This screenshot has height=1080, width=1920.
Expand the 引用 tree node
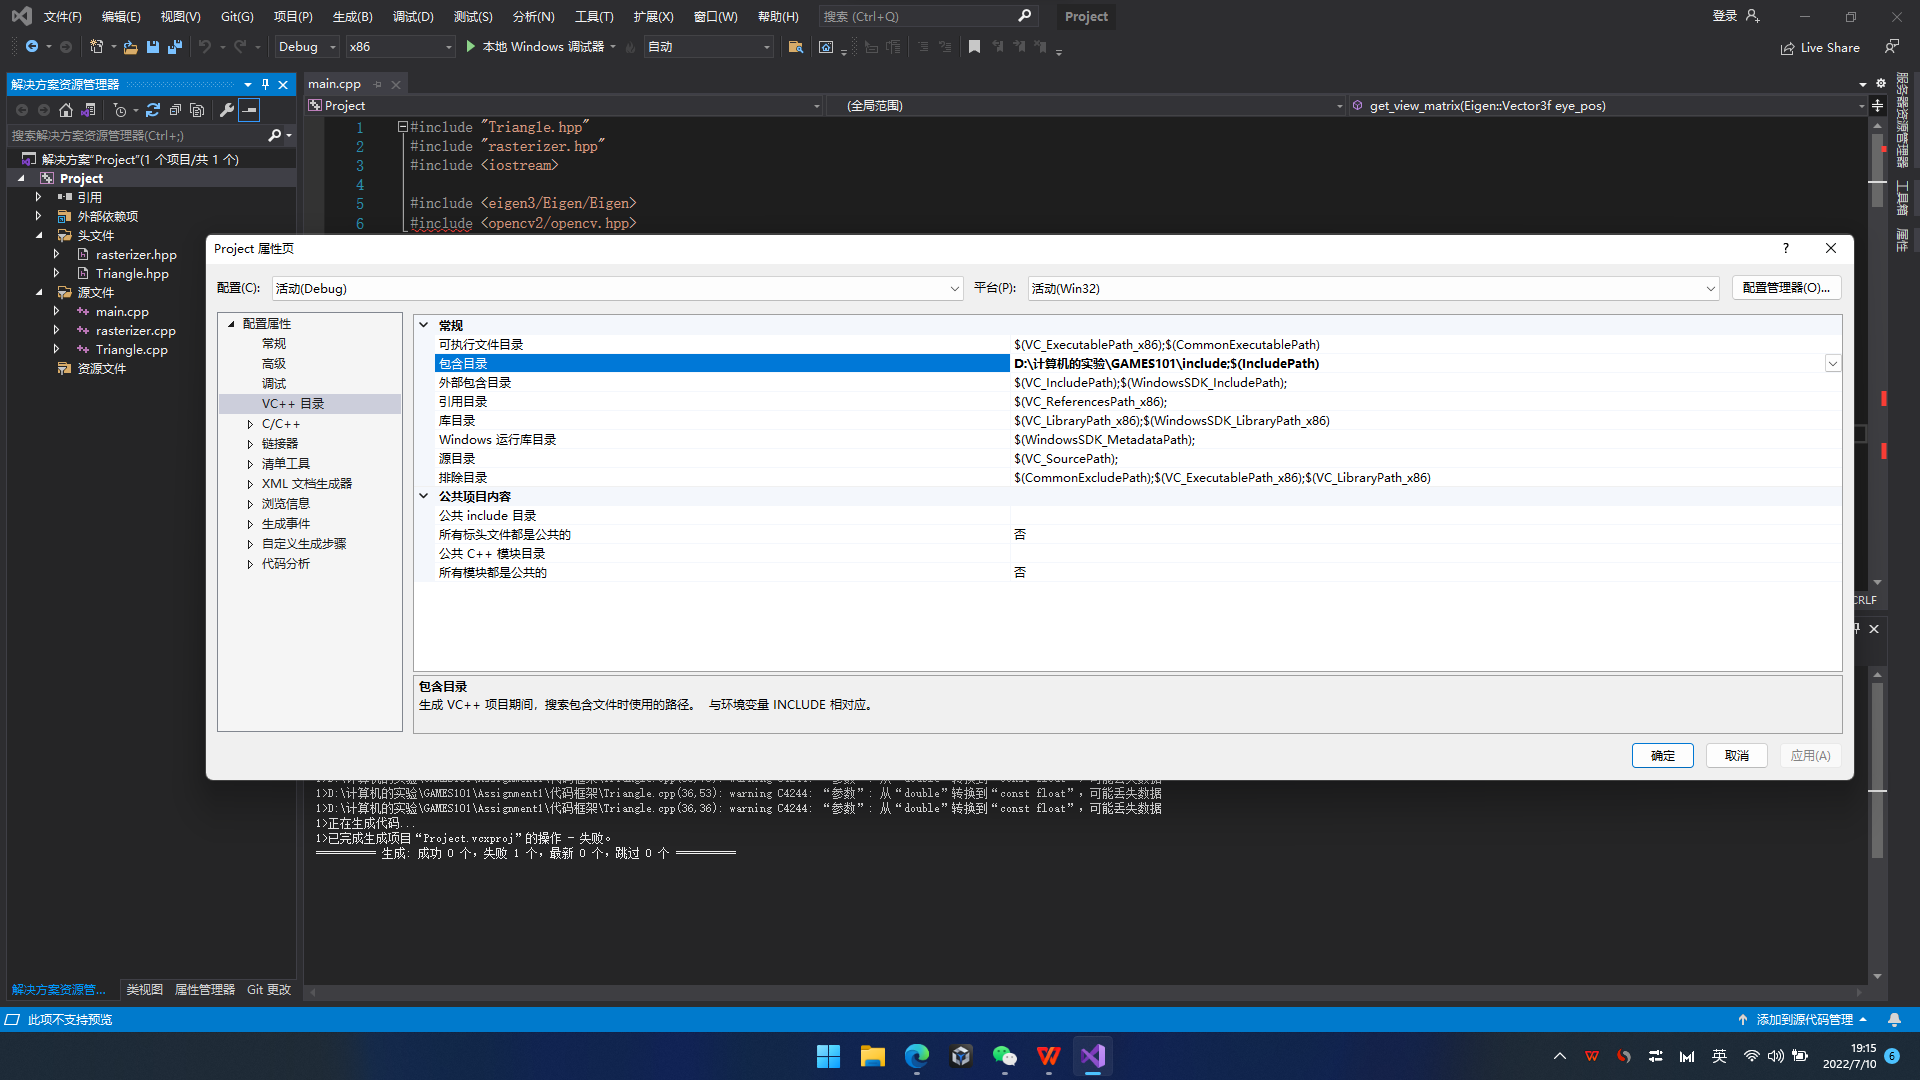[39, 197]
